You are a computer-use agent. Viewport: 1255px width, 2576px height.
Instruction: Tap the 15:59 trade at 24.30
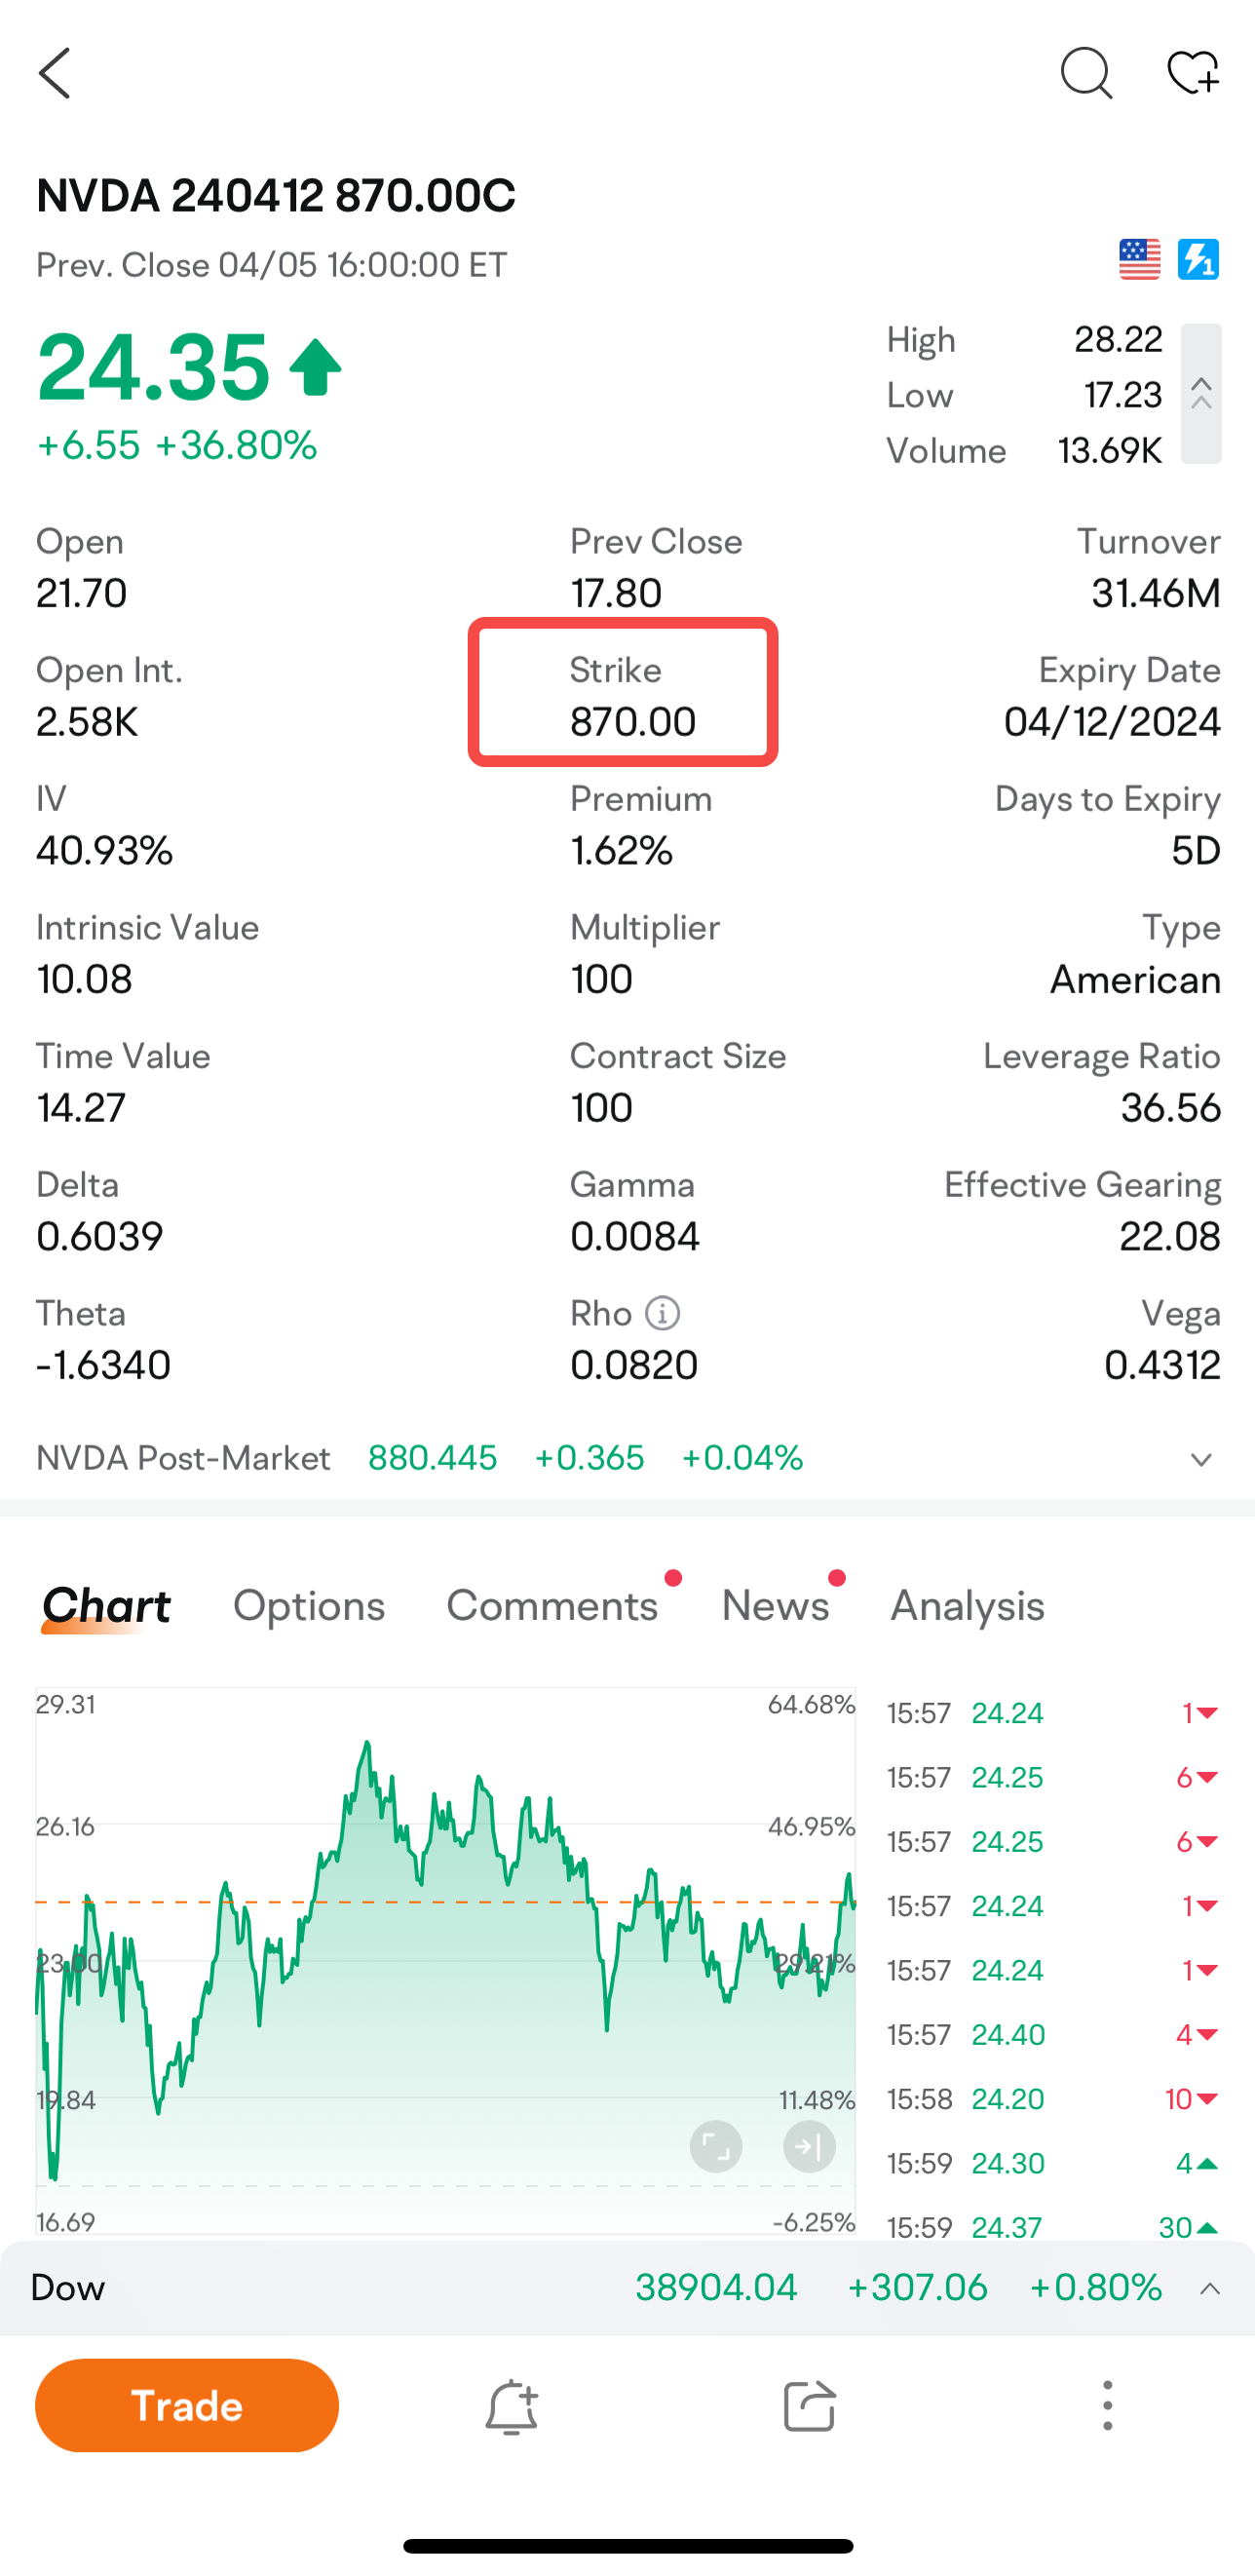[x=1054, y=2163]
